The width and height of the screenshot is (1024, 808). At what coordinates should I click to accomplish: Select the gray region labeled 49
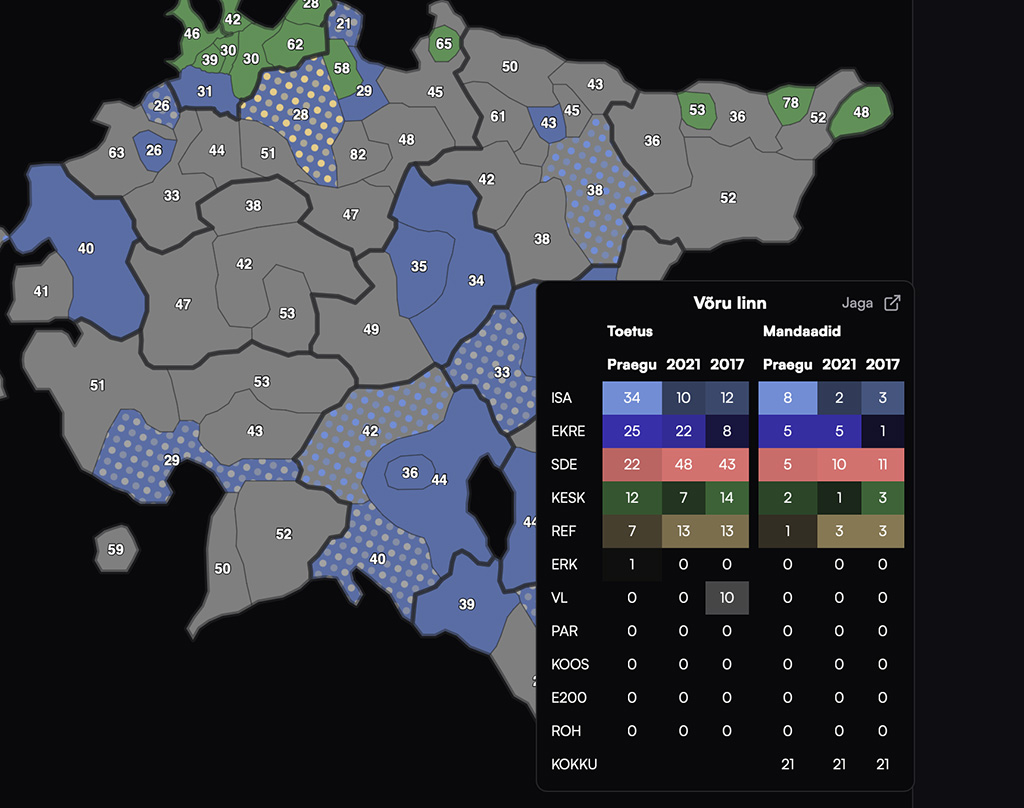pos(371,329)
